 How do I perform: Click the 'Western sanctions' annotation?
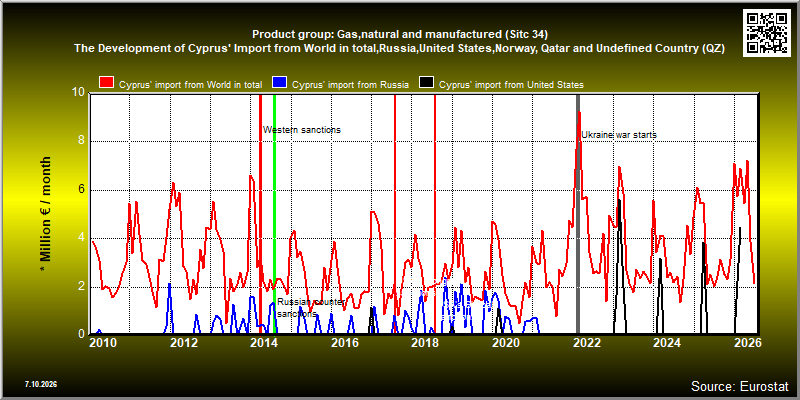tap(302, 130)
